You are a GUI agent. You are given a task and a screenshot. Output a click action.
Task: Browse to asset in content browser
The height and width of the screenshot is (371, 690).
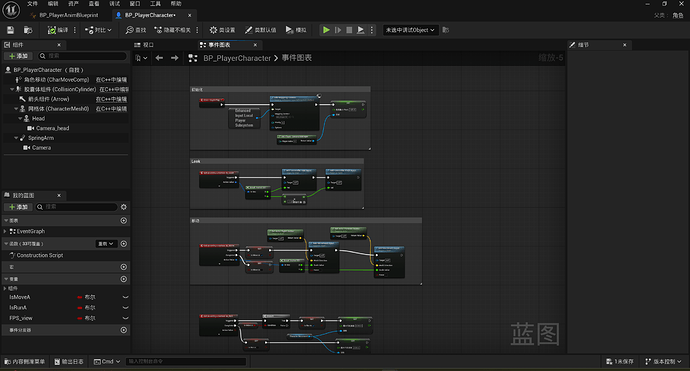[x=28, y=30]
